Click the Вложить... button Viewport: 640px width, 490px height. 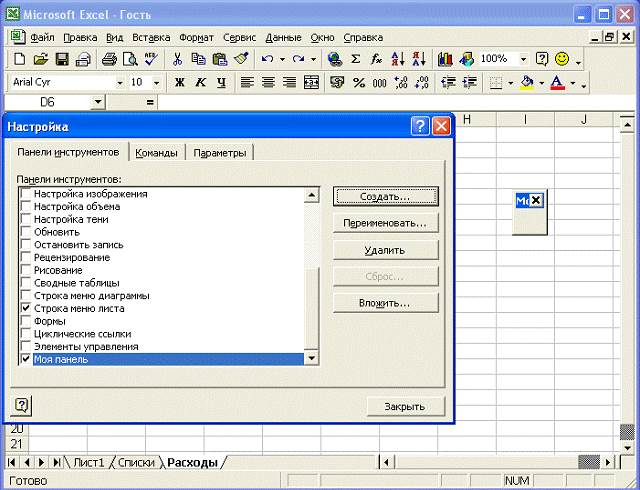385,303
